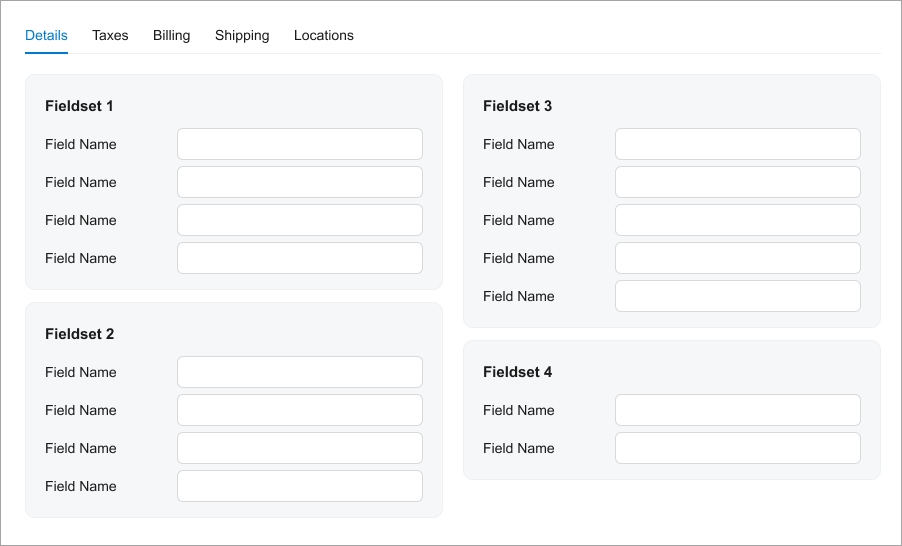The image size is (902, 546).
Task: Focus the first input in Fieldset 2
Action: [300, 372]
